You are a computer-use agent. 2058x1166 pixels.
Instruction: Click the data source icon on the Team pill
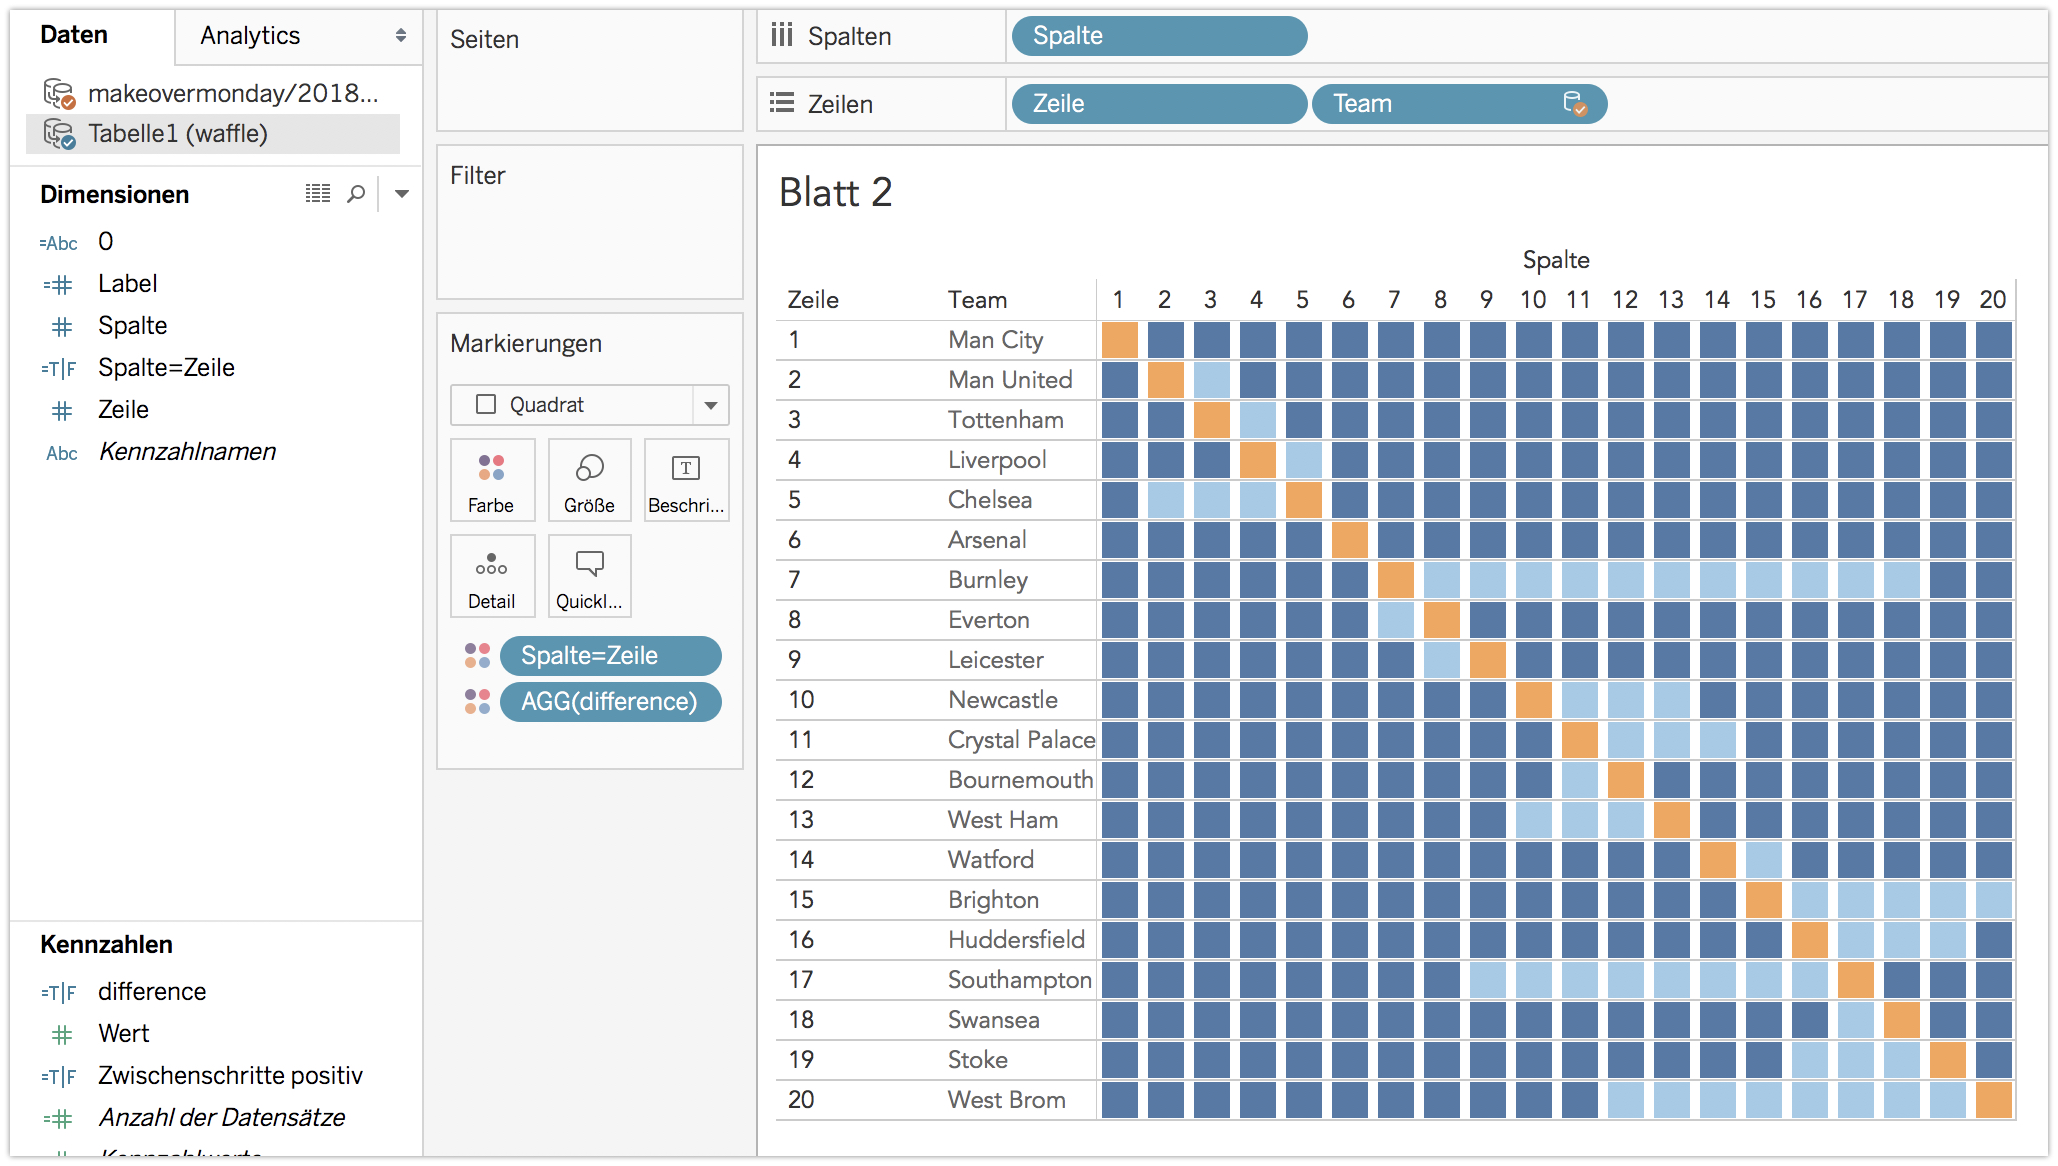pyautogui.click(x=1574, y=104)
